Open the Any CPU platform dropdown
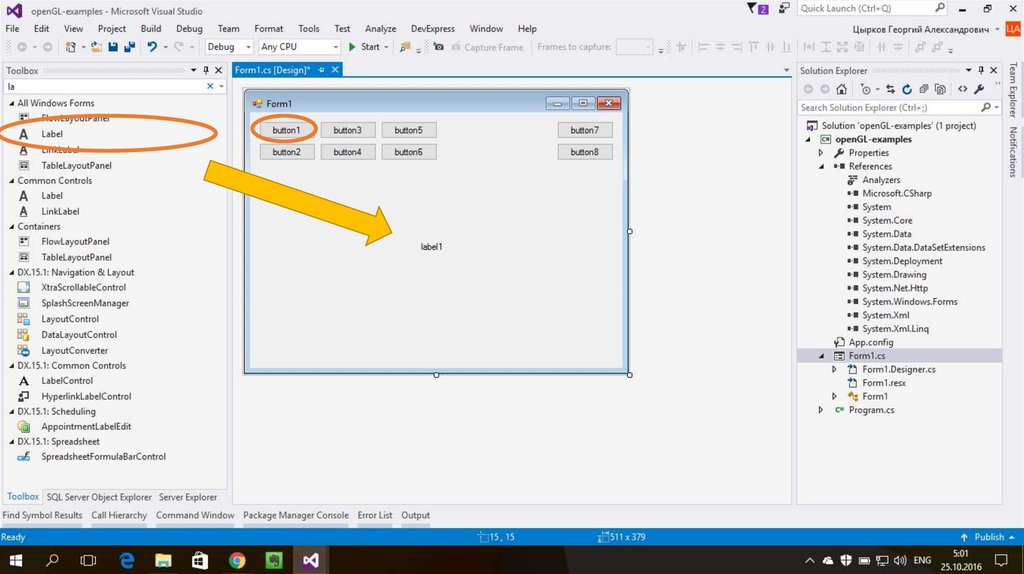 click(299, 47)
